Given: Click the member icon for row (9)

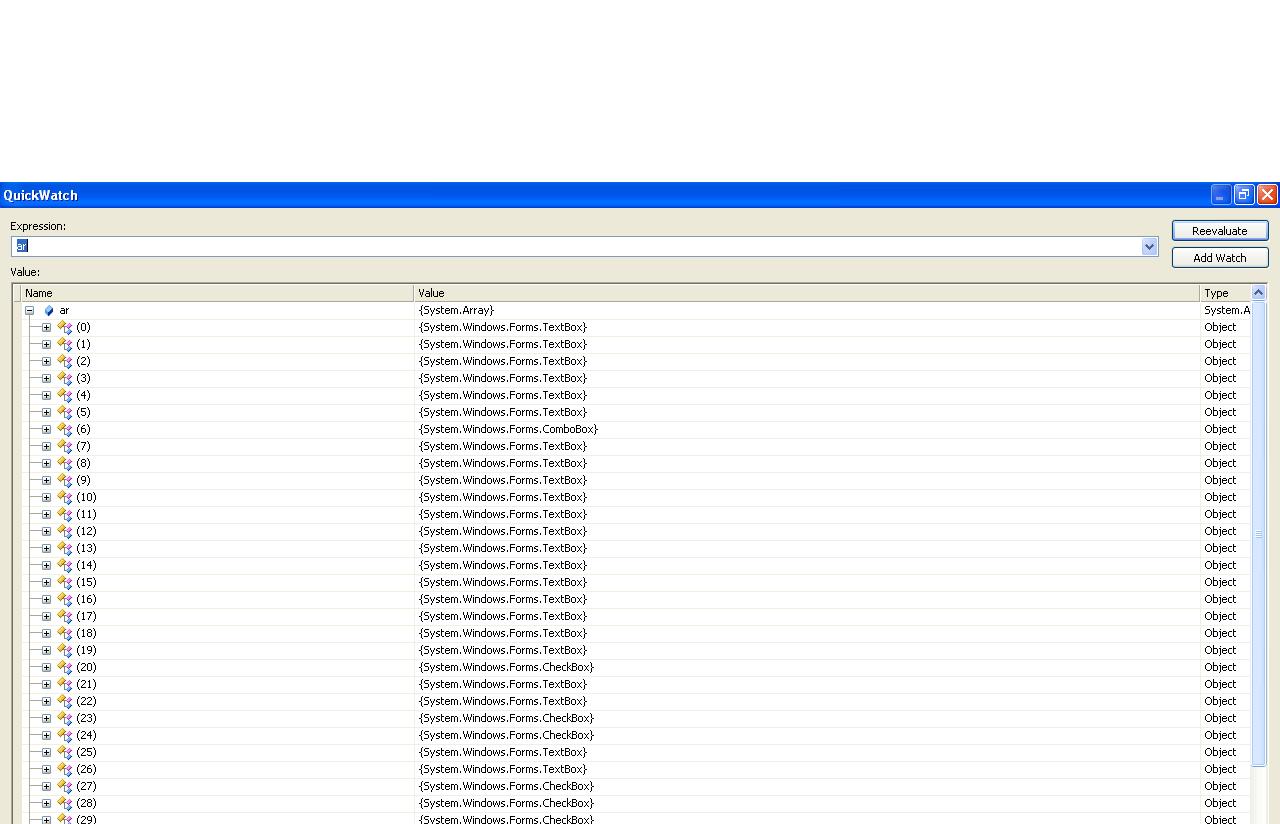Looking at the screenshot, I should [x=65, y=481].
